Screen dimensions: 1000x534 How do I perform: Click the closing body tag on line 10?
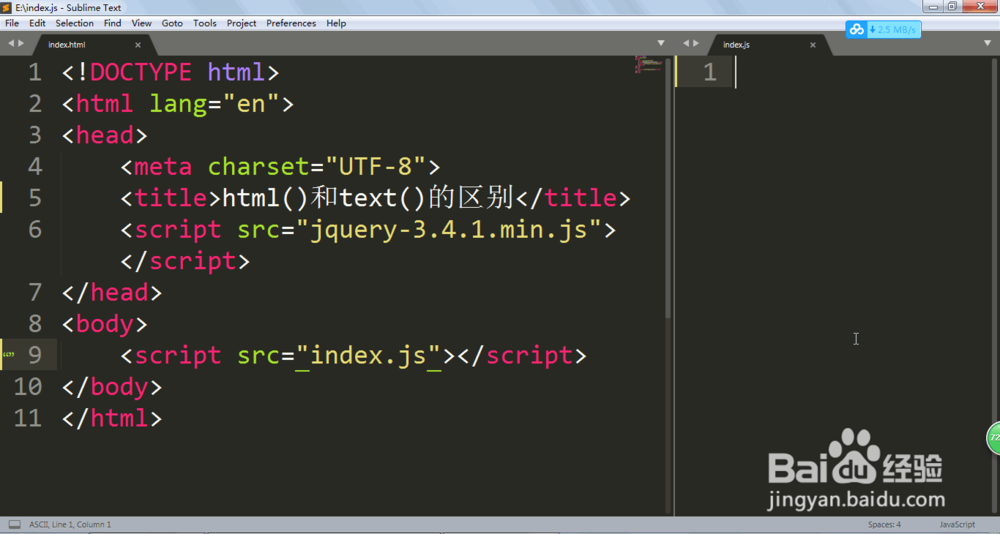pos(112,387)
